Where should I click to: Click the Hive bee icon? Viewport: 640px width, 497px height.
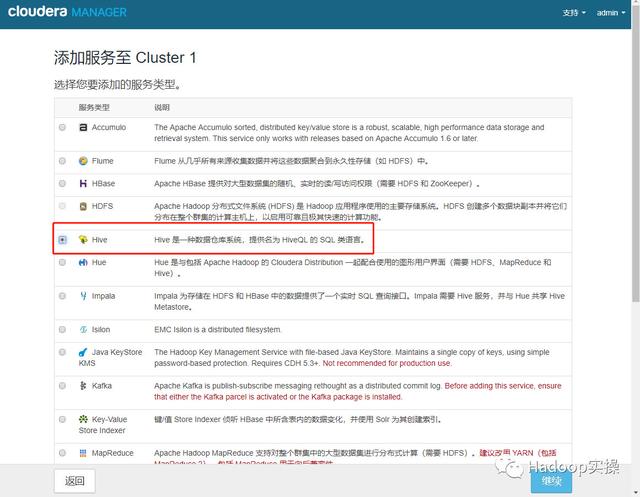pyautogui.click(x=83, y=240)
